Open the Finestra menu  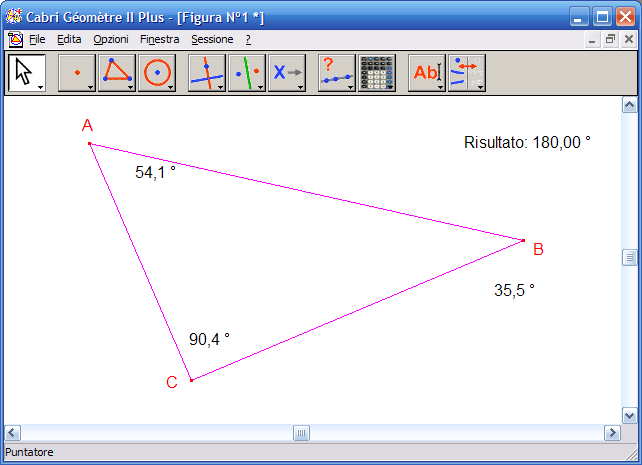click(160, 39)
